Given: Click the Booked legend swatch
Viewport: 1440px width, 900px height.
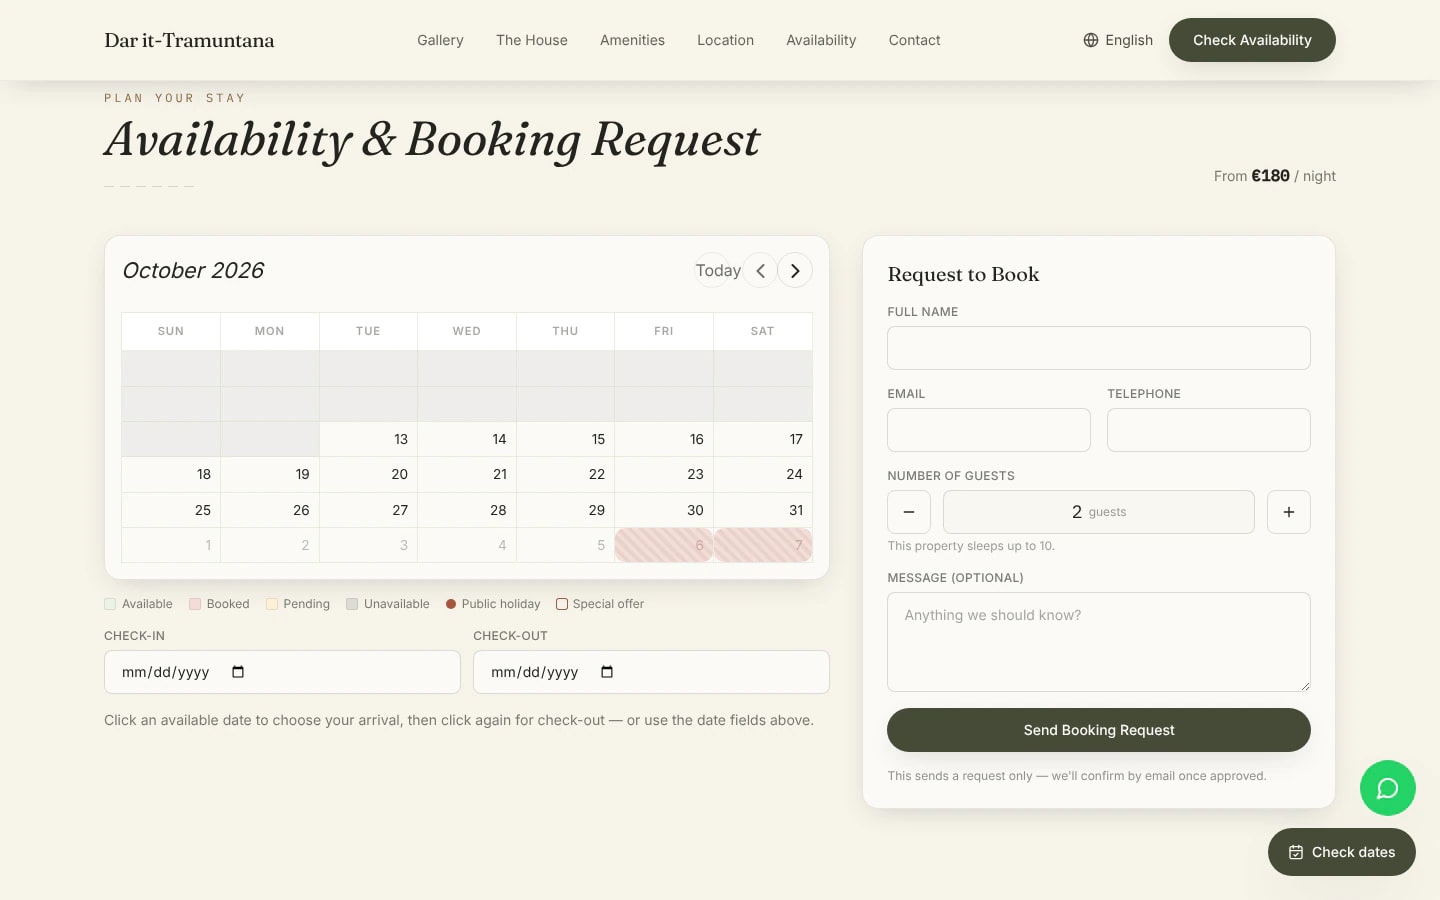Looking at the screenshot, I should click(x=195, y=604).
